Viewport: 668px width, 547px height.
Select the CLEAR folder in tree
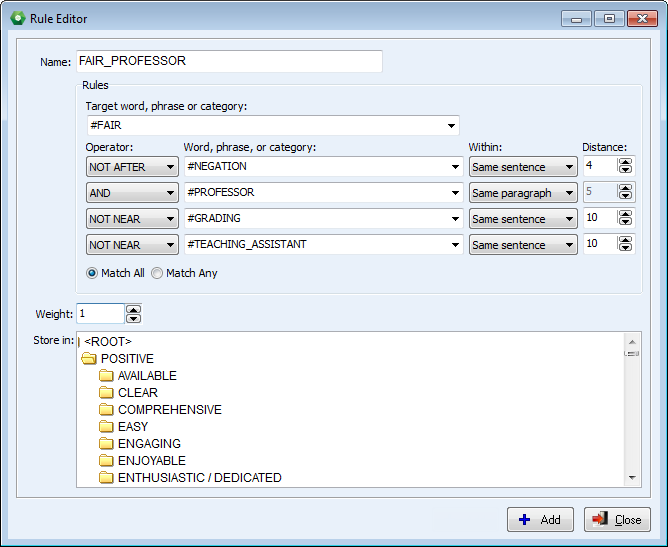(137, 393)
